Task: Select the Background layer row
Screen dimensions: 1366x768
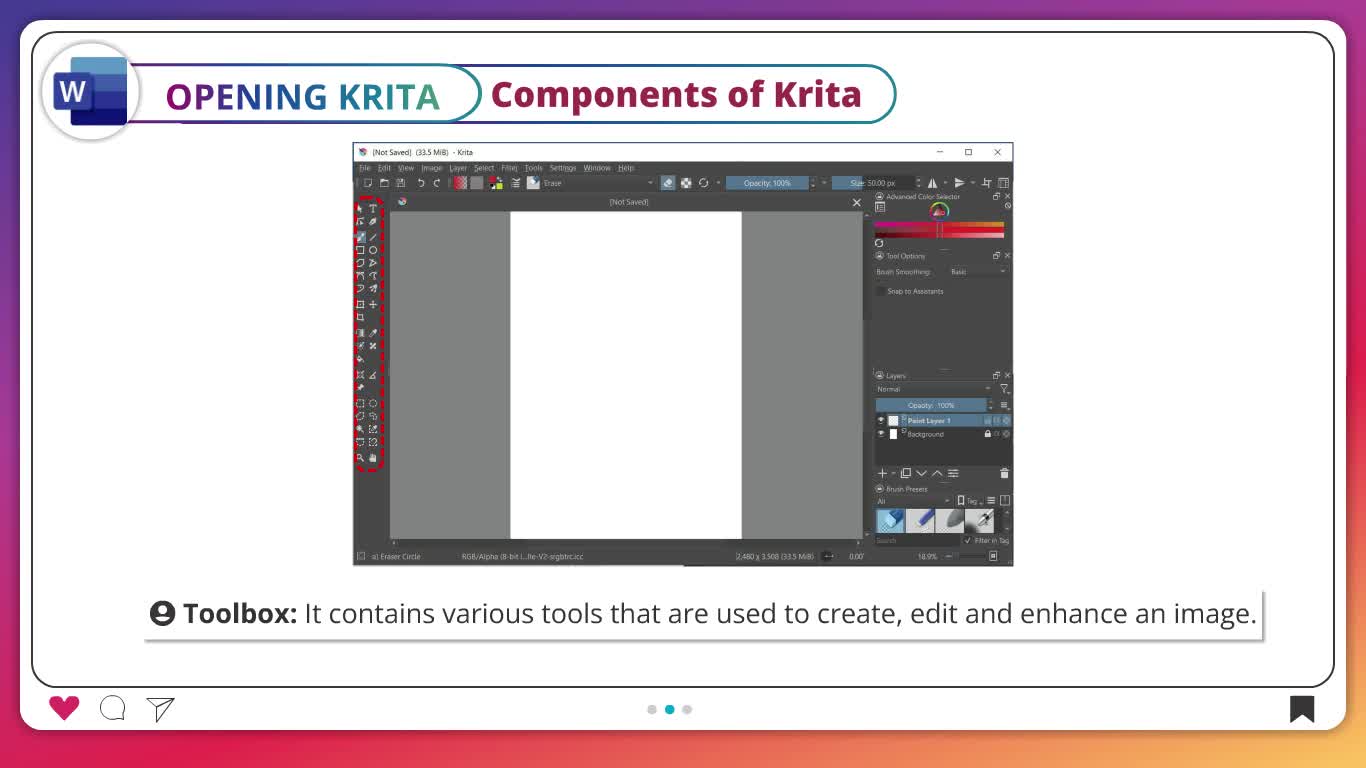Action: (943, 434)
